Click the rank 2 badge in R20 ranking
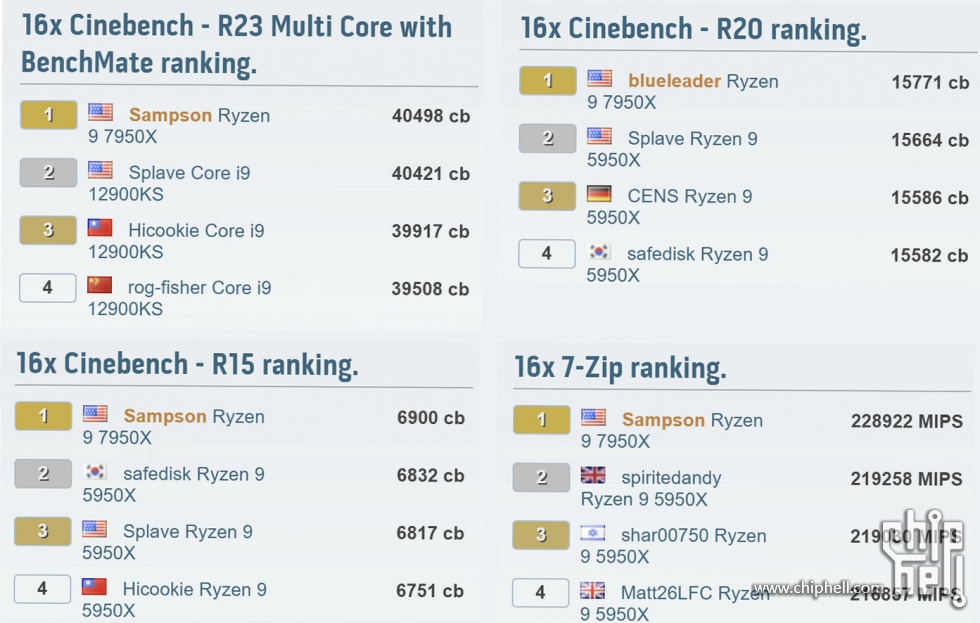This screenshot has height=623, width=980. (548, 138)
